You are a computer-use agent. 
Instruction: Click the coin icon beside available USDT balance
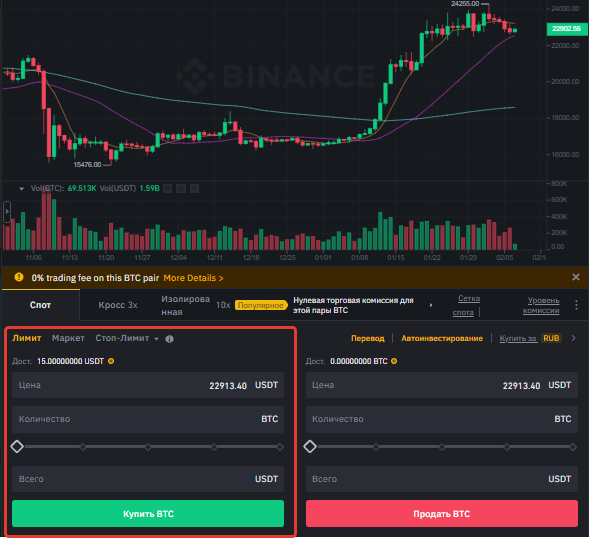coord(111,361)
